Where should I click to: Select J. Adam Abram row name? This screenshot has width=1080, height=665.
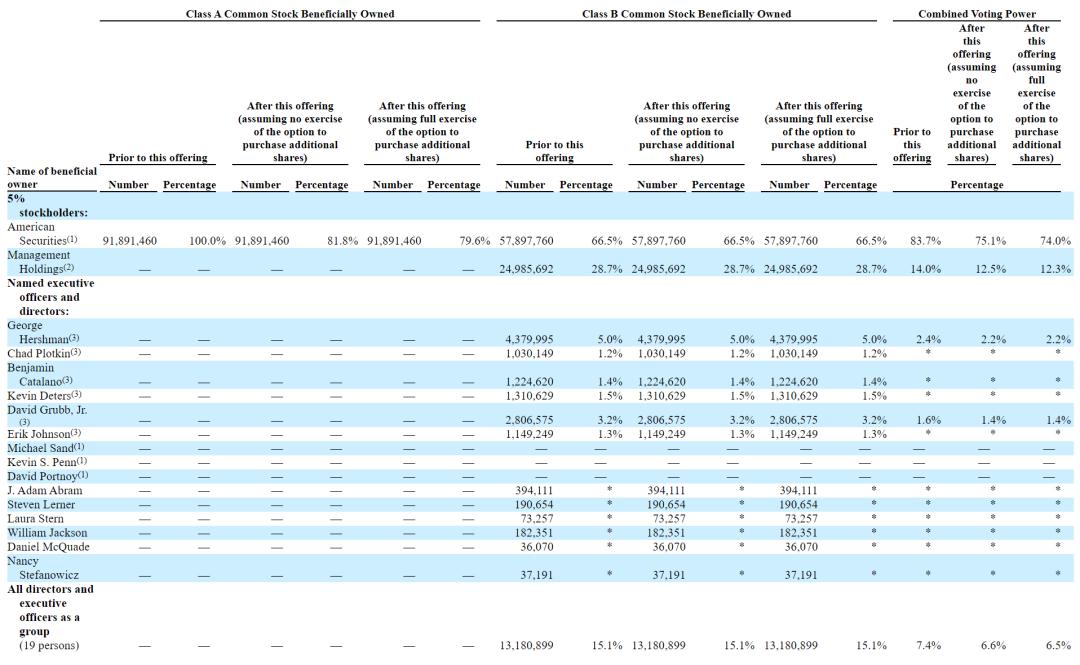pos(45,490)
